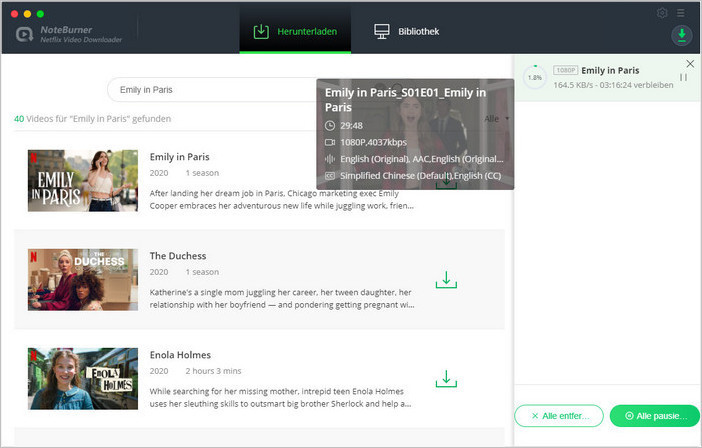Download Enola Holmes via its download icon

click(x=446, y=379)
